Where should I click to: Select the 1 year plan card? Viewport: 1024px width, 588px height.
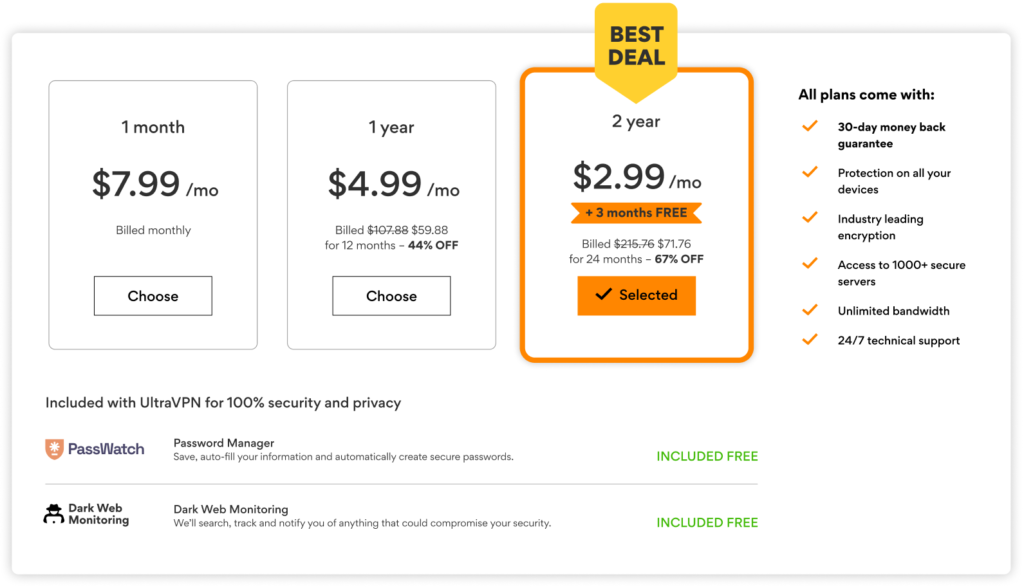tap(391, 215)
